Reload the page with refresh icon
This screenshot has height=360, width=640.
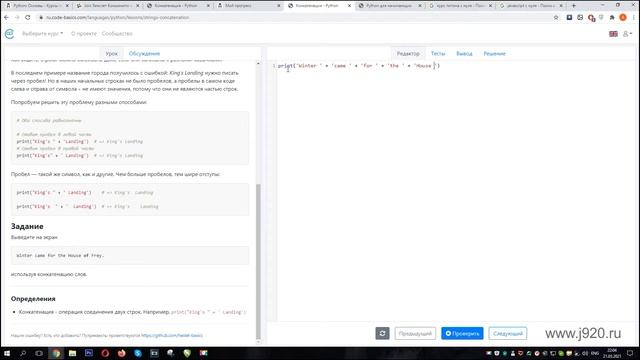click(28, 18)
